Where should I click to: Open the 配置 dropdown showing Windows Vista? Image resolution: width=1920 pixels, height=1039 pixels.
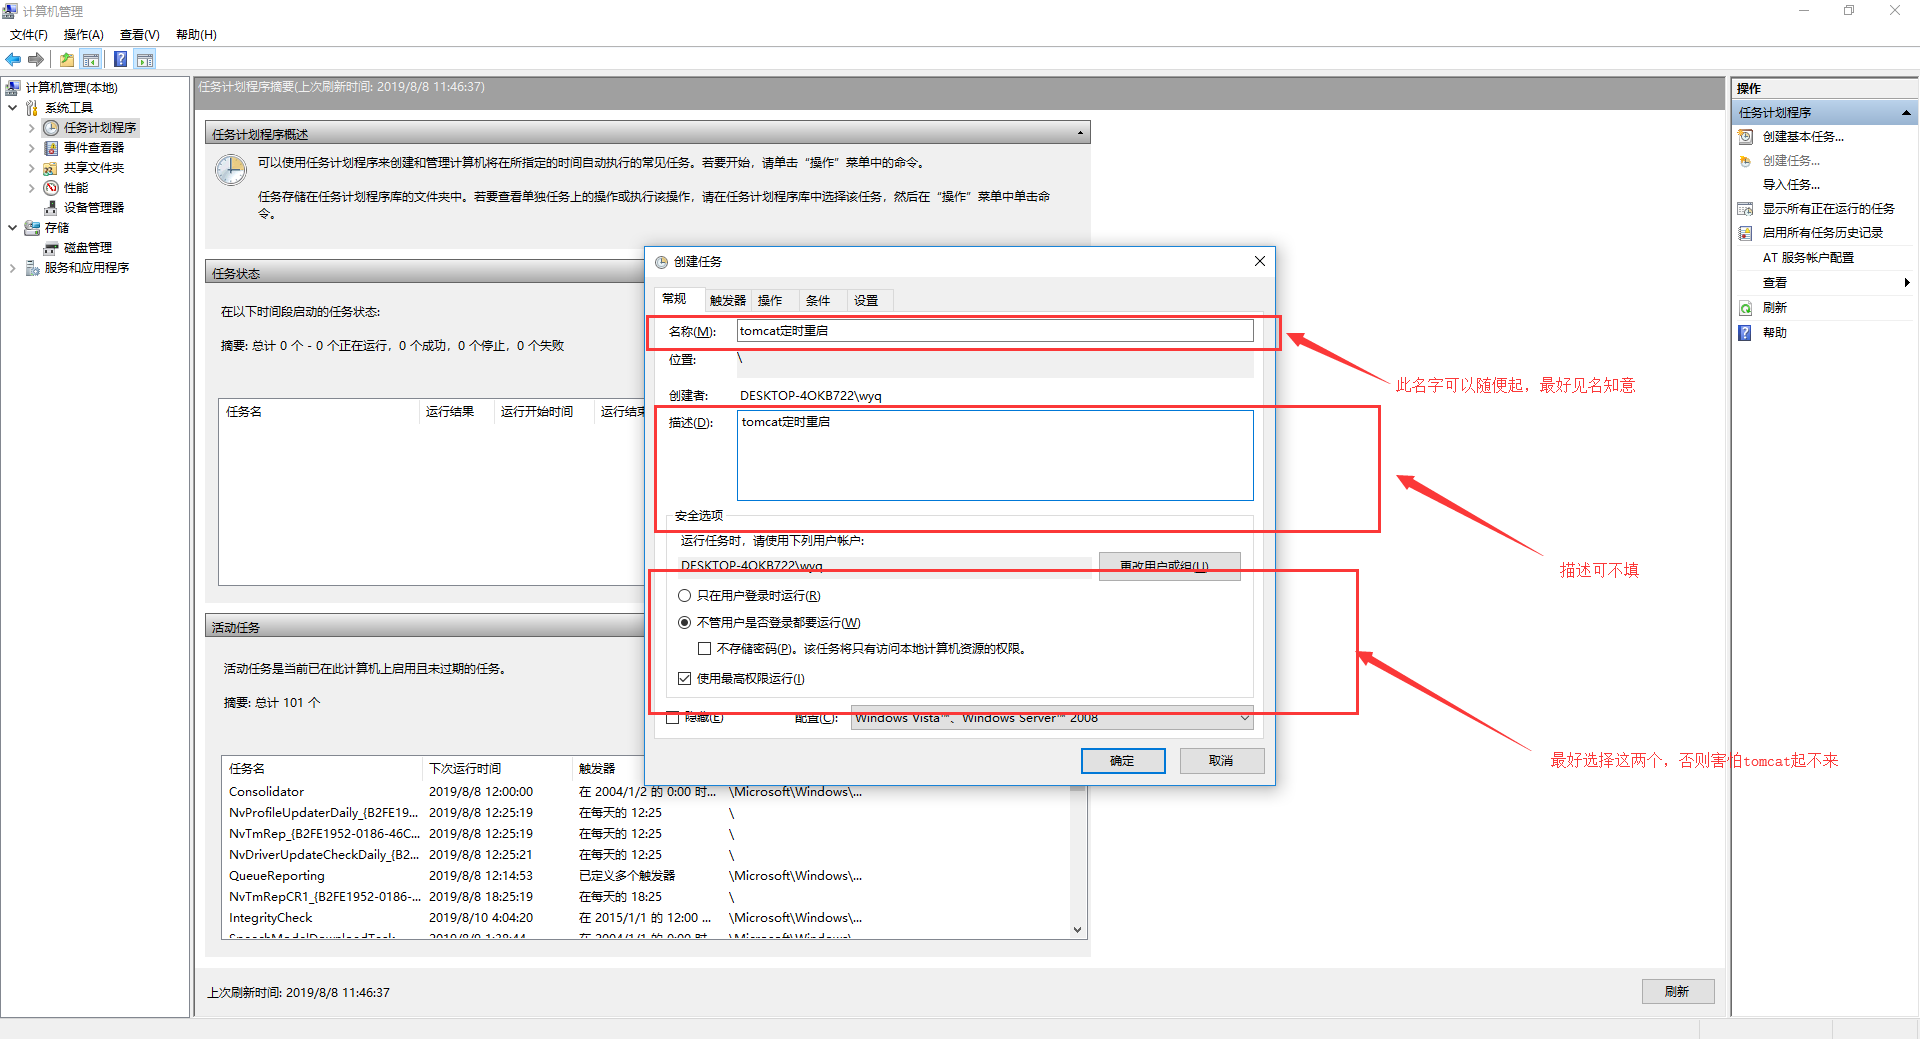click(x=1052, y=718)
